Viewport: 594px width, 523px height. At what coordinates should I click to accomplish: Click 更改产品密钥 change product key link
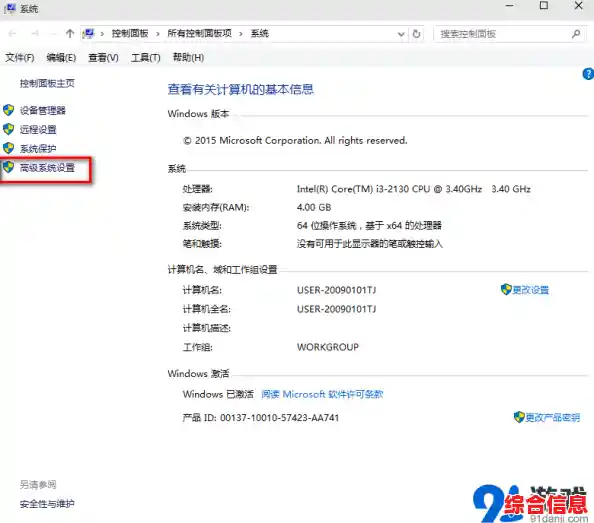[x=552, y=418]
